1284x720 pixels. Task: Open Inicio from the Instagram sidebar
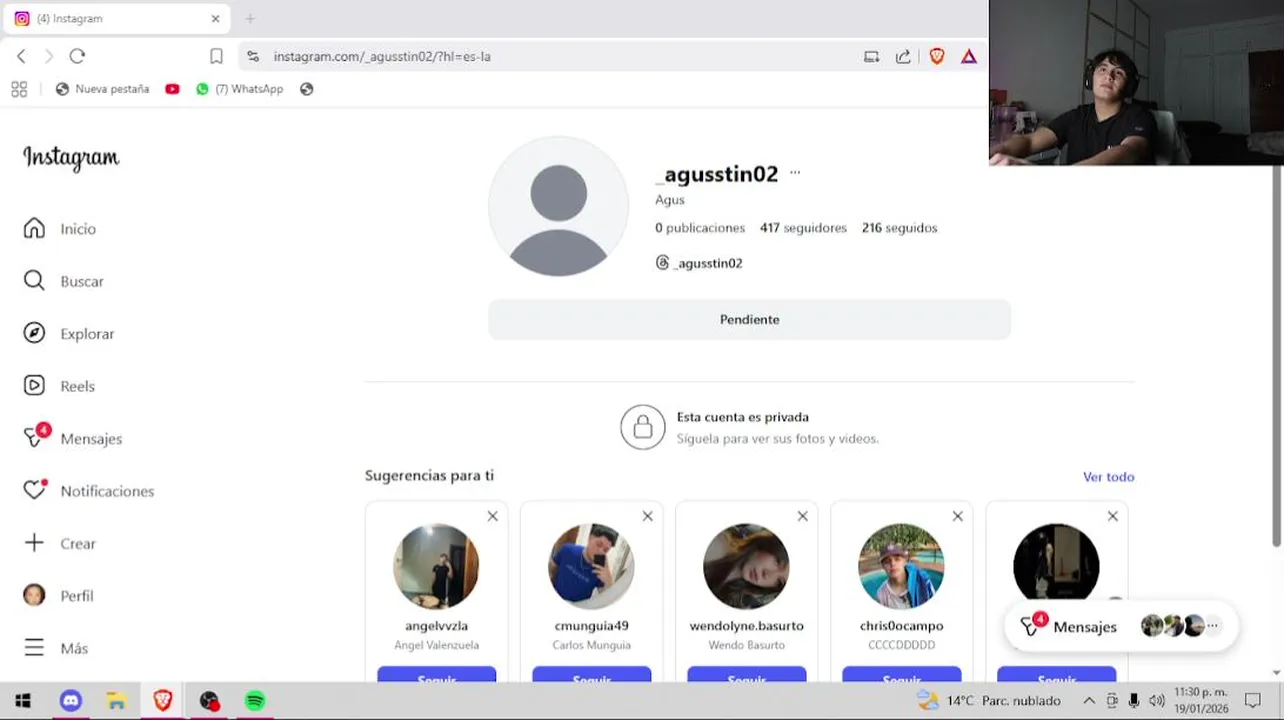point(60,229)
